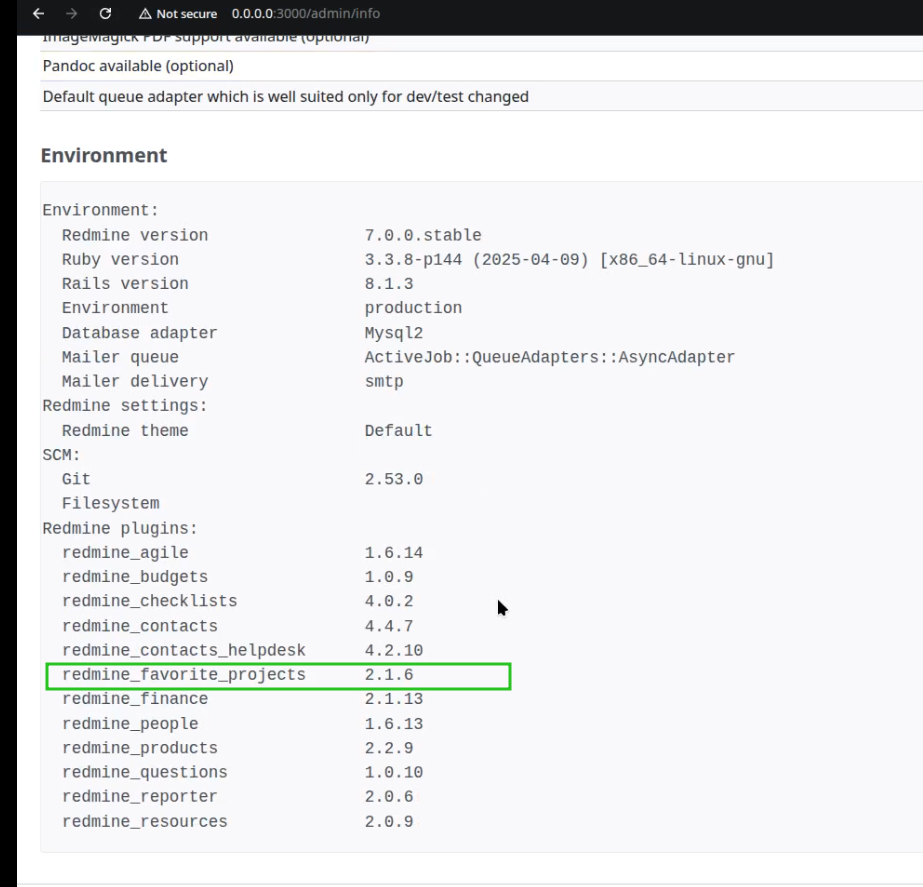Viewport: 923px width, 887px height.
Task: Click the 'Redmine plugins:' label
Action: (x=119, y=529)
